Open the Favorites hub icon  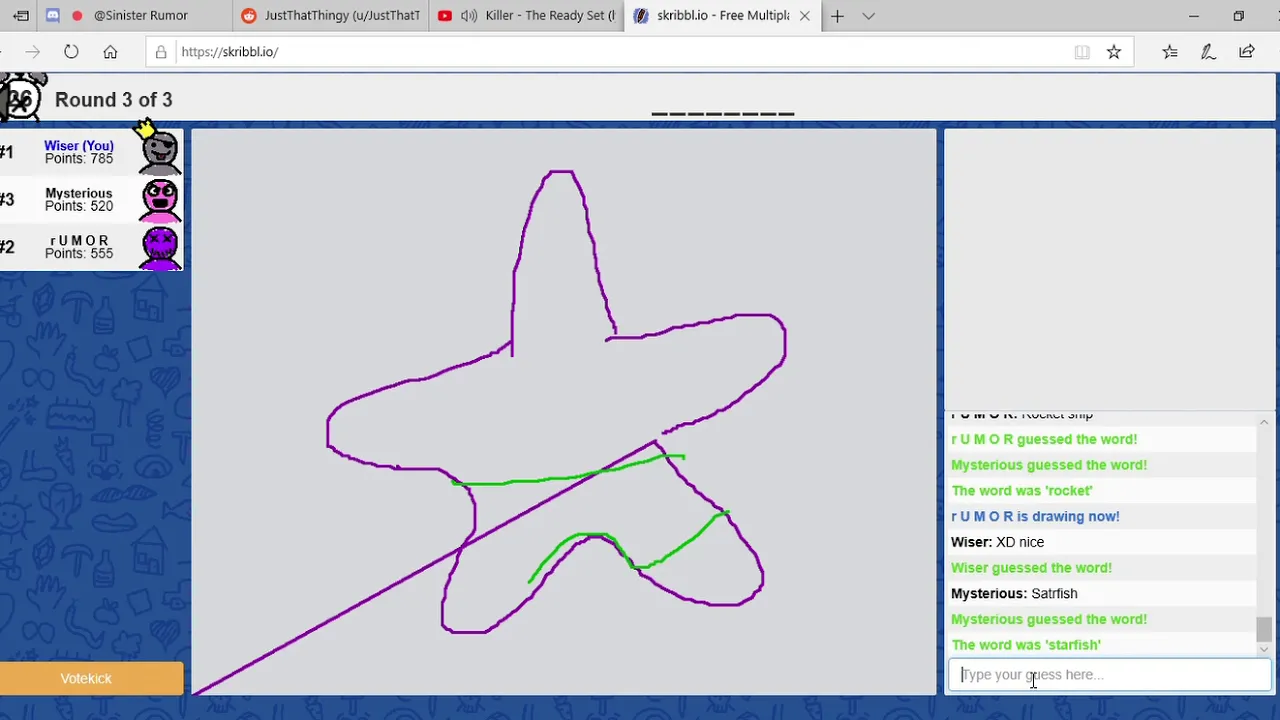click(1170, 52)
